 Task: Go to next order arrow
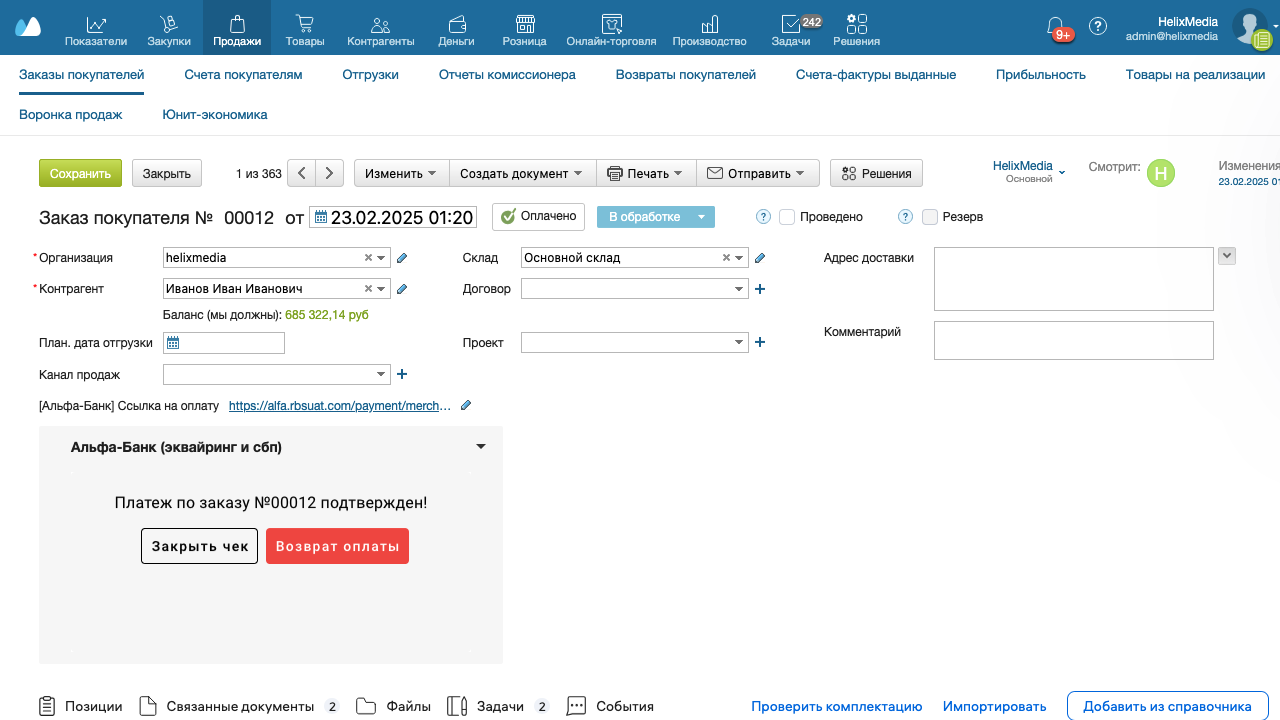330,173
